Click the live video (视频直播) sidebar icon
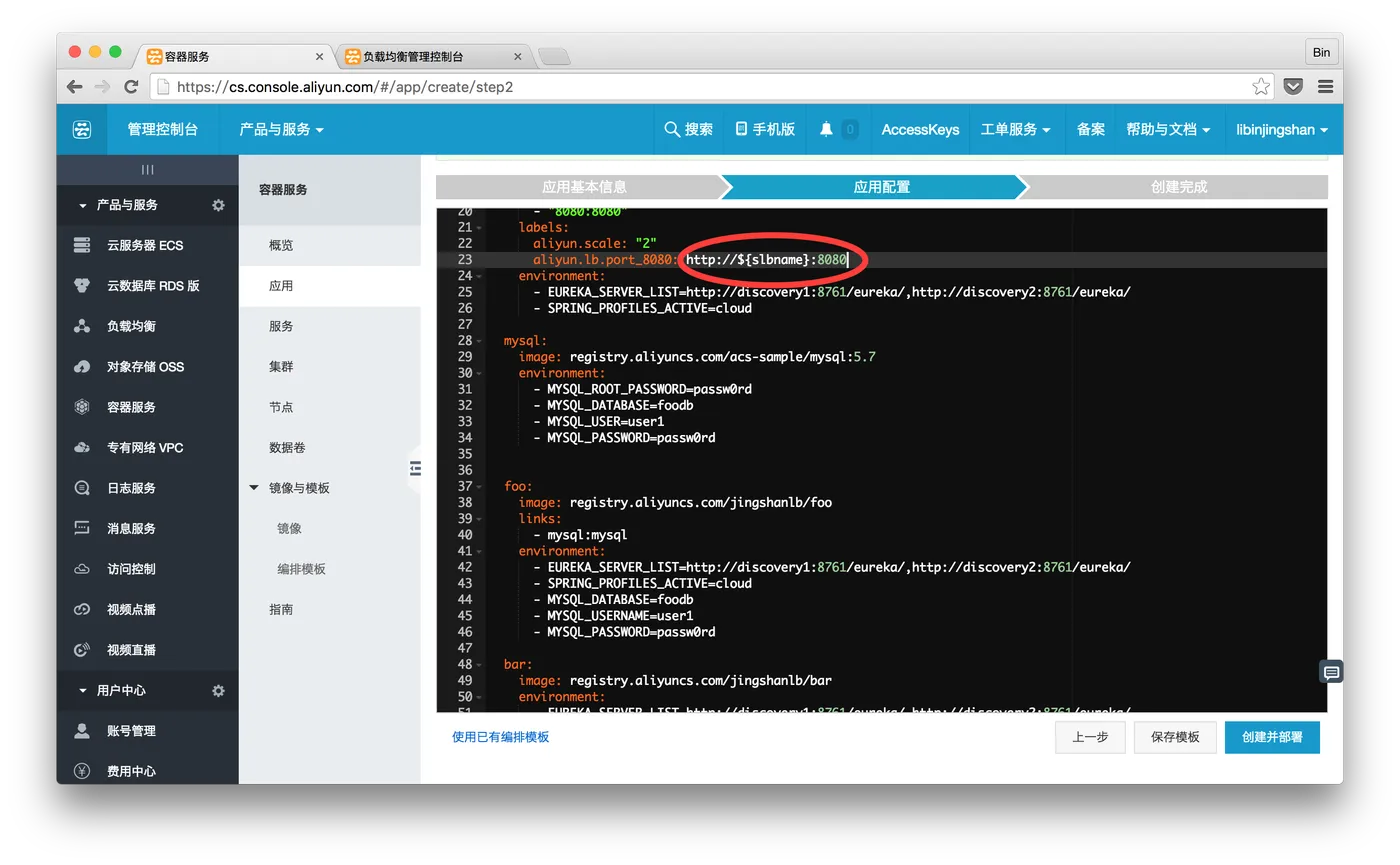Viewport: 1400px width, 865px height. (x=82, y=650)
